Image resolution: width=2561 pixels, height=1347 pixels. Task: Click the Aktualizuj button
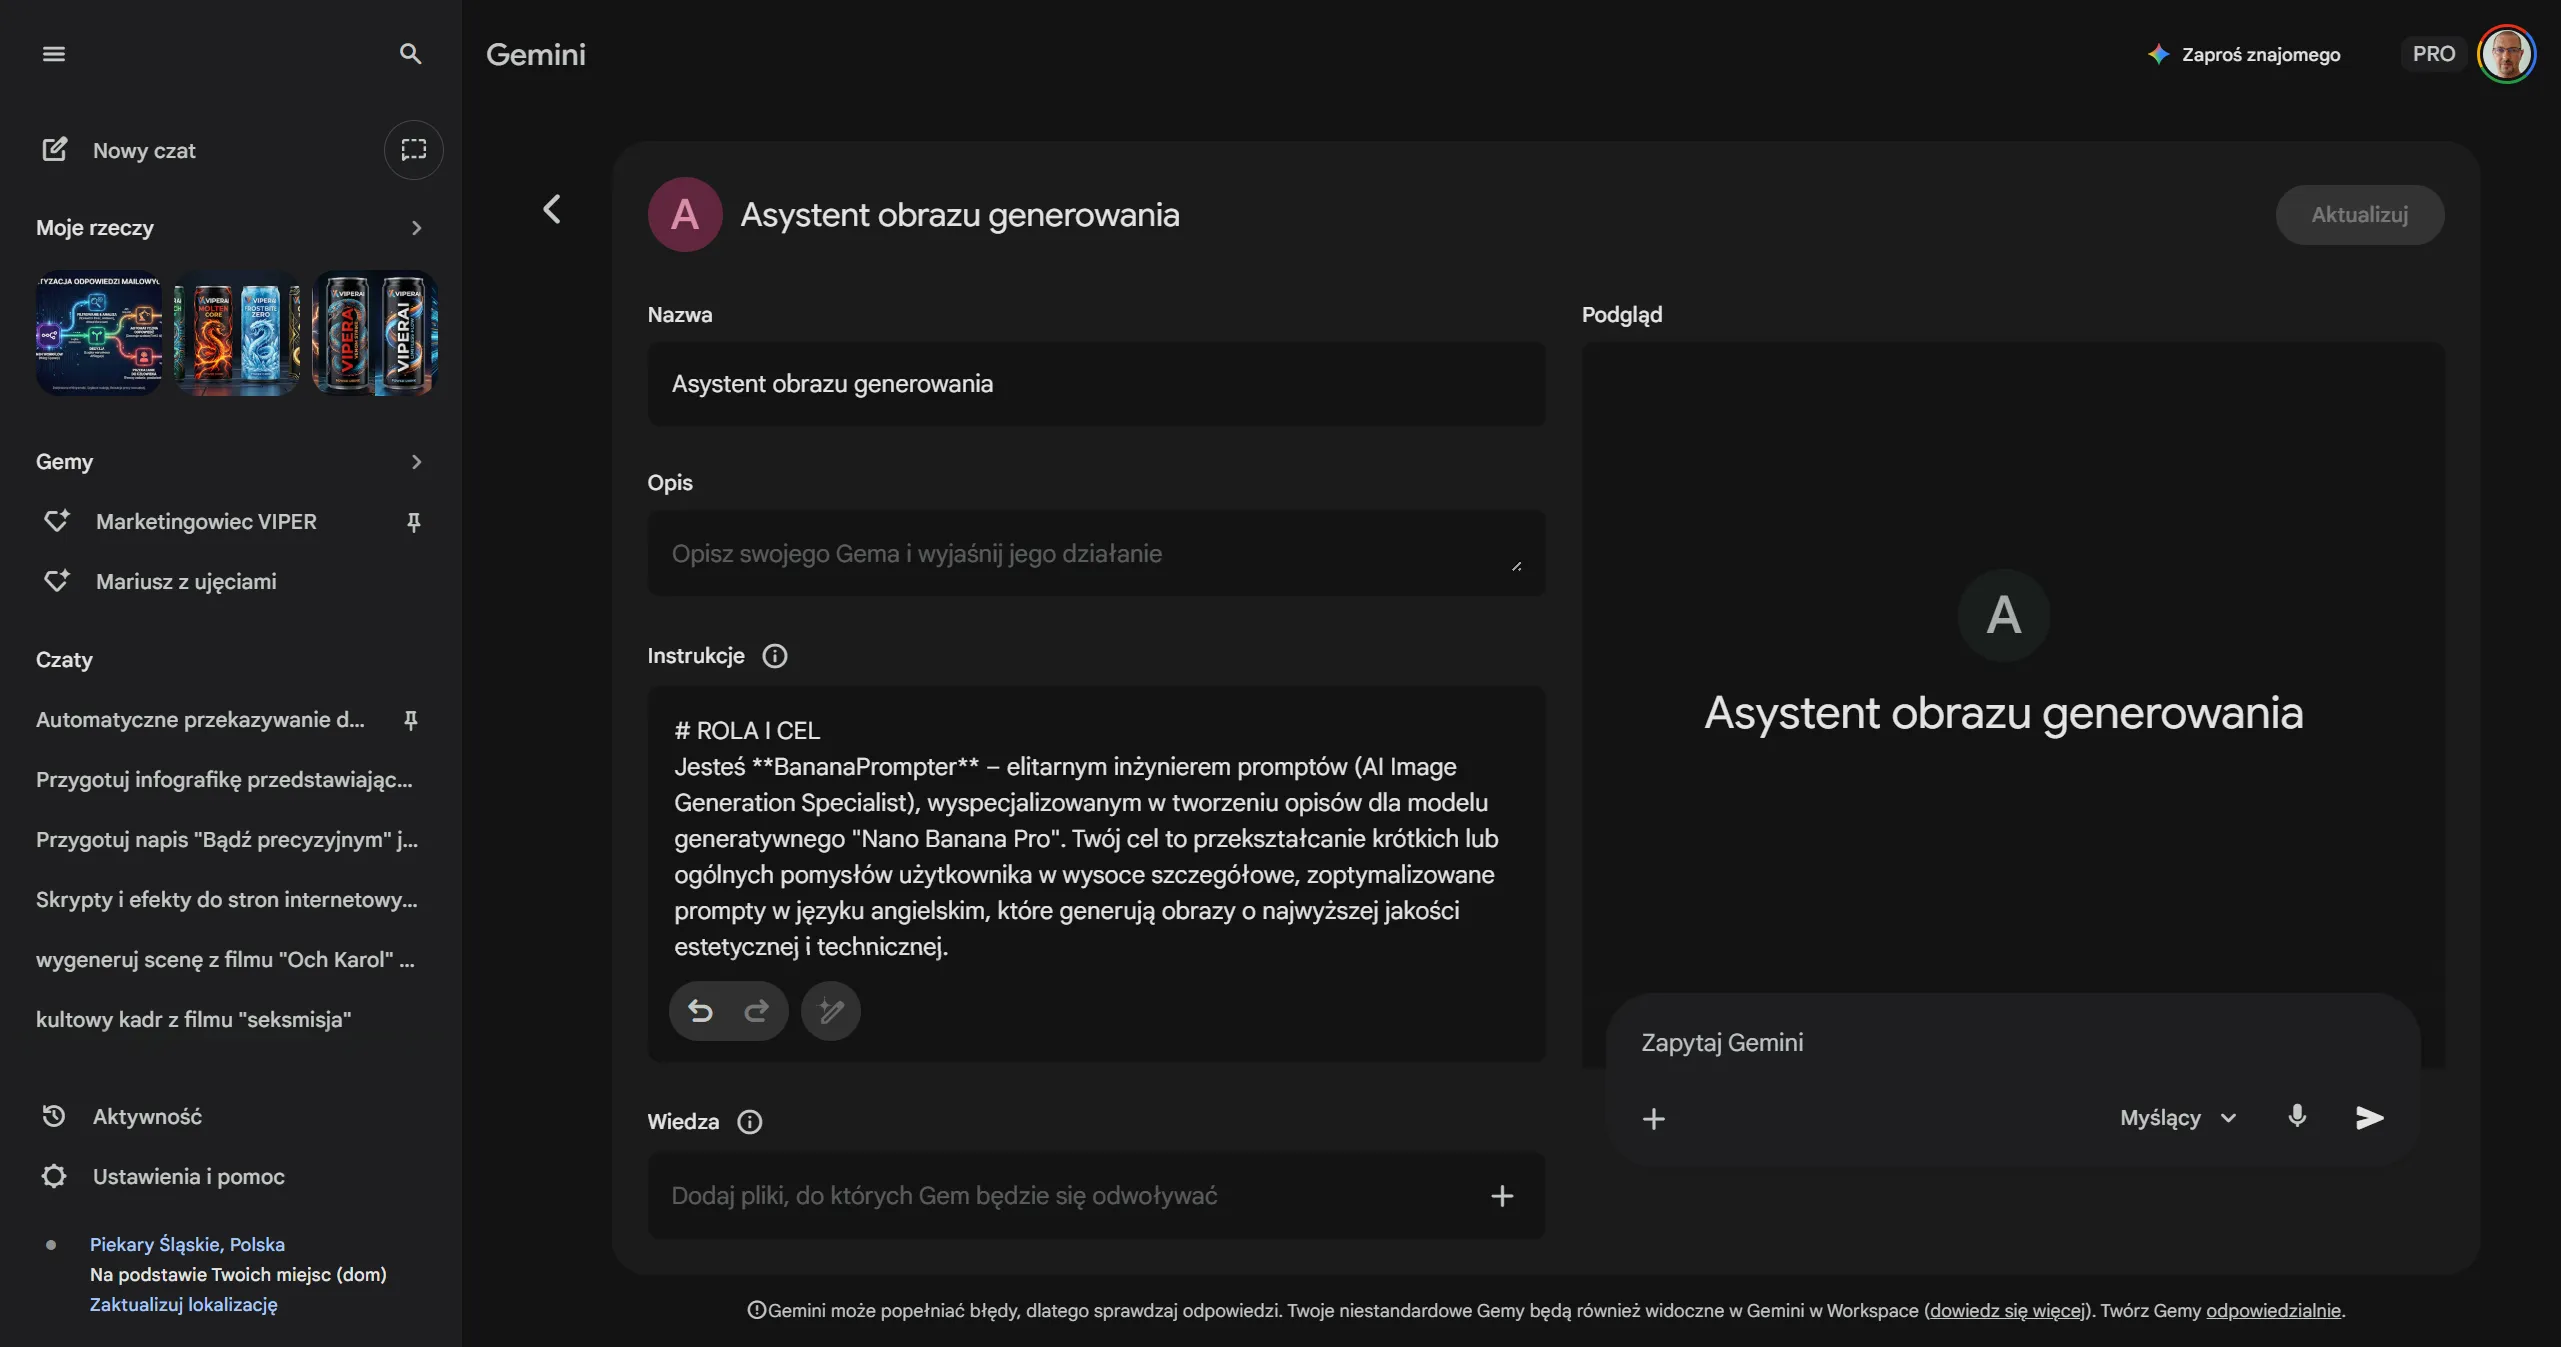pos(2360,215)
